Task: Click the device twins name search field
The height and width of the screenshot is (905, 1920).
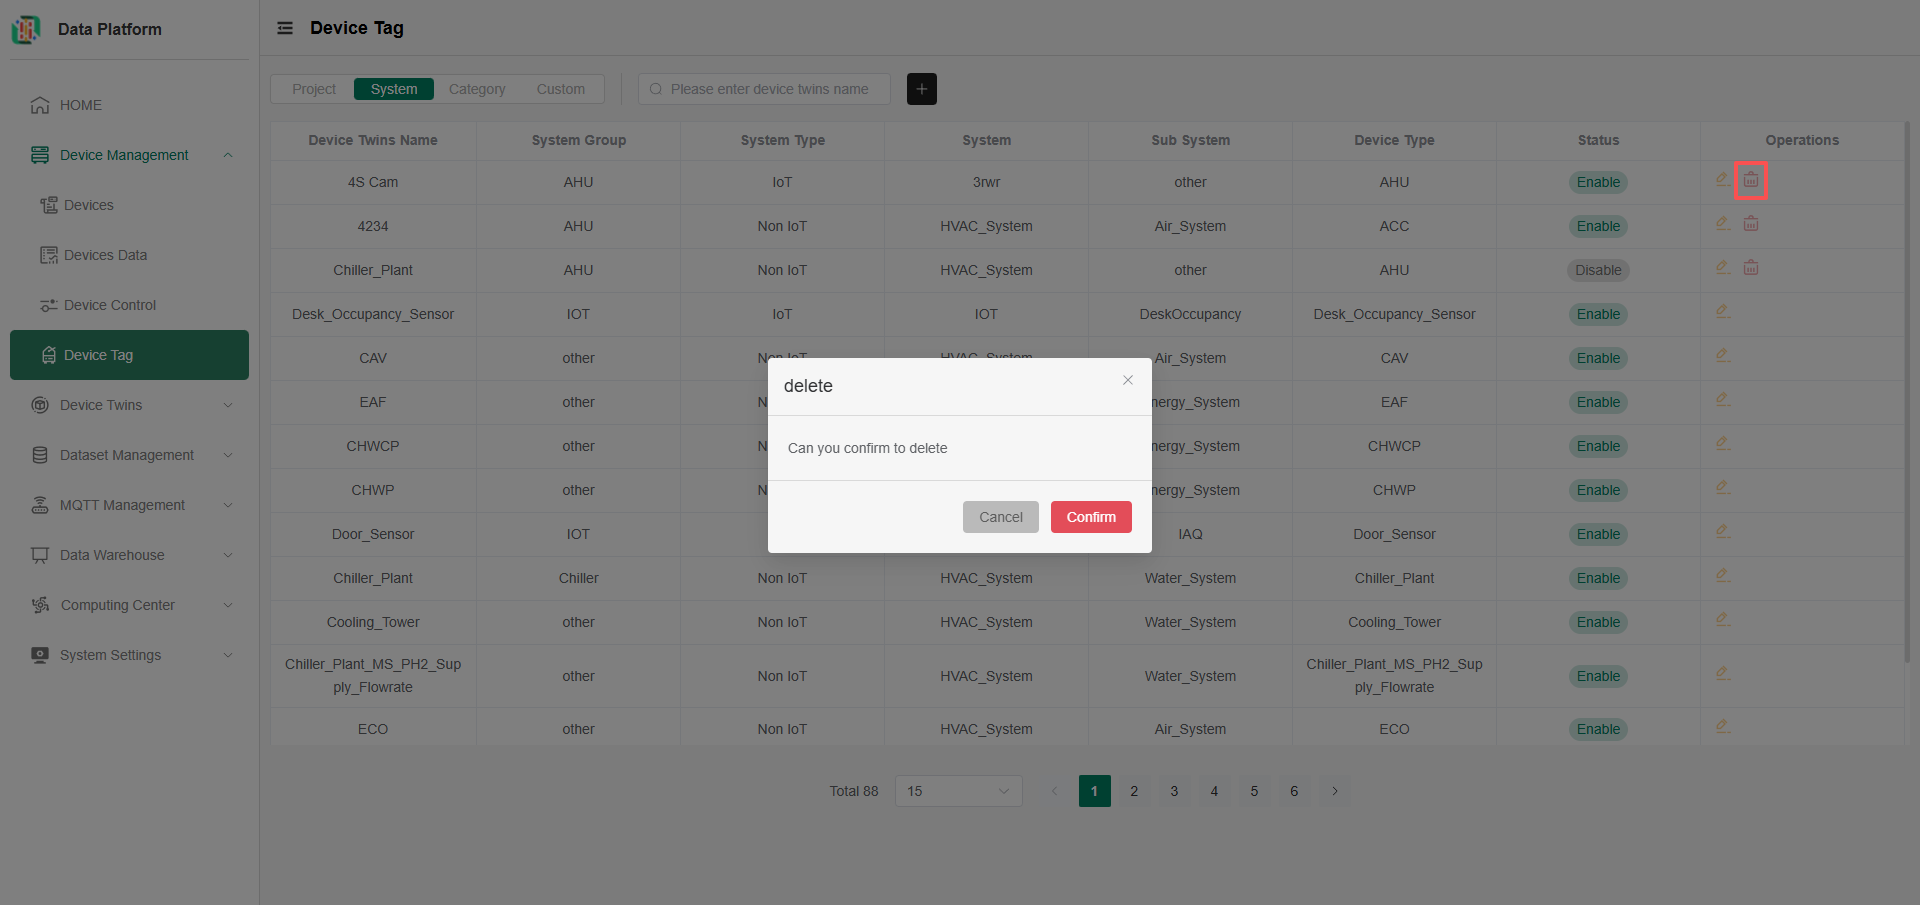Action: pos(770,89)
